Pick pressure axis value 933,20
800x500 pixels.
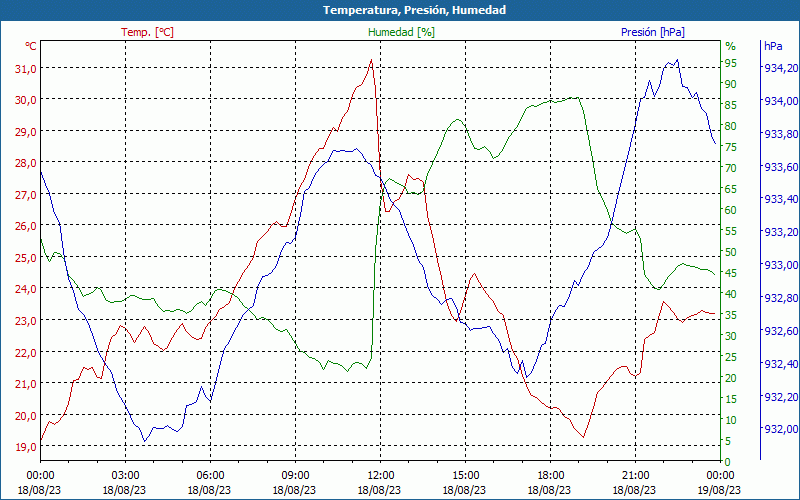781,232
